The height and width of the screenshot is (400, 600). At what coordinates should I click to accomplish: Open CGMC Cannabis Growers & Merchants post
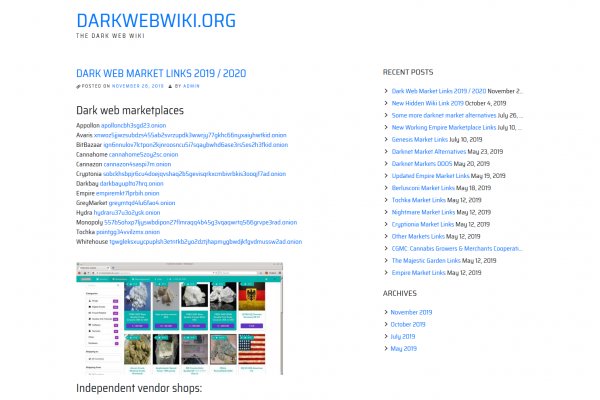[457, 248]
